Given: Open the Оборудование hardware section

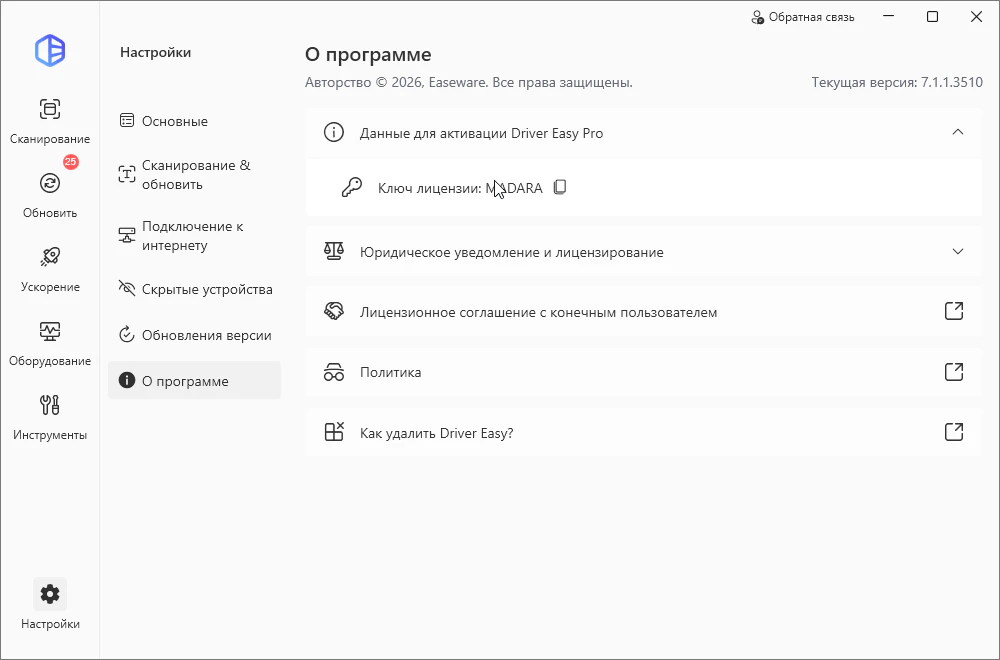Looking at the screenshot, I should 50,341.
